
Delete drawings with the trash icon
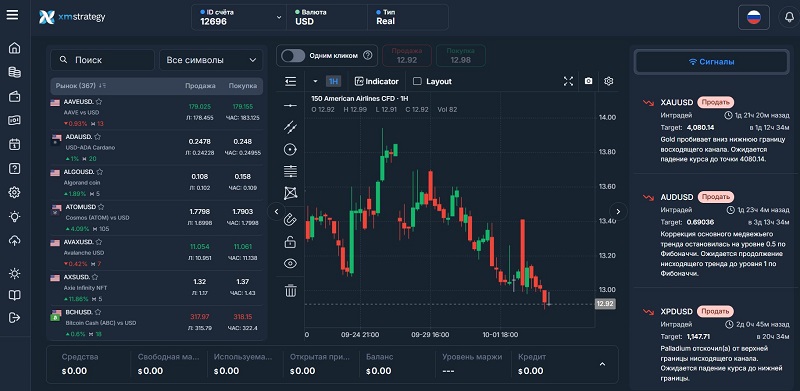[x=290, y=291]
